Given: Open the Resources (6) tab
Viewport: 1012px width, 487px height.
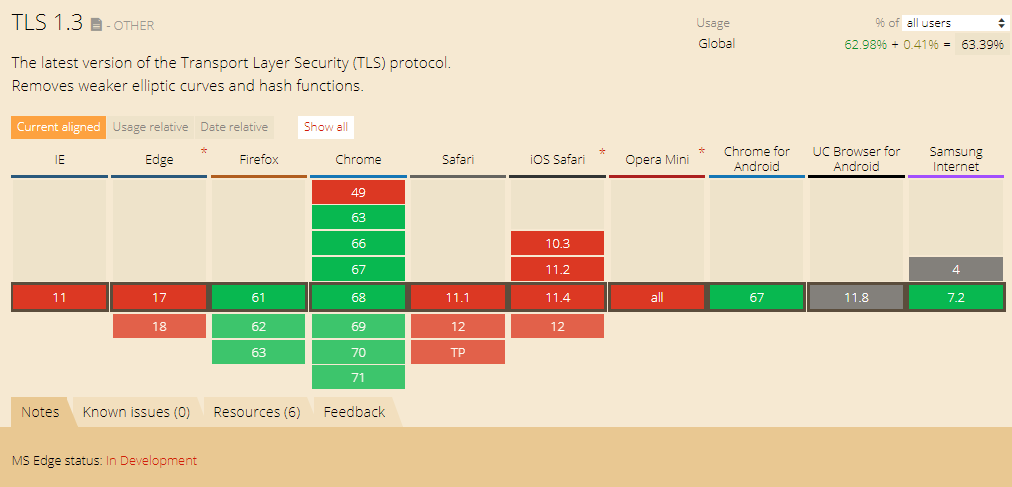Looking at the screenshot, I should pyautogui.click(x=257, y=412).
